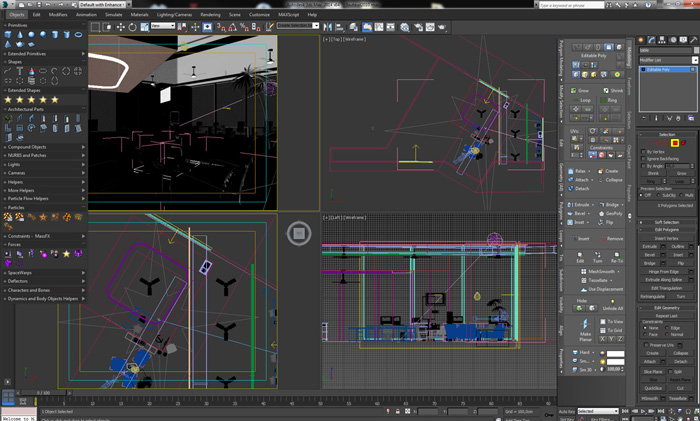
Task: Select Vertex sub-object level icon
Action: (648, 143)
